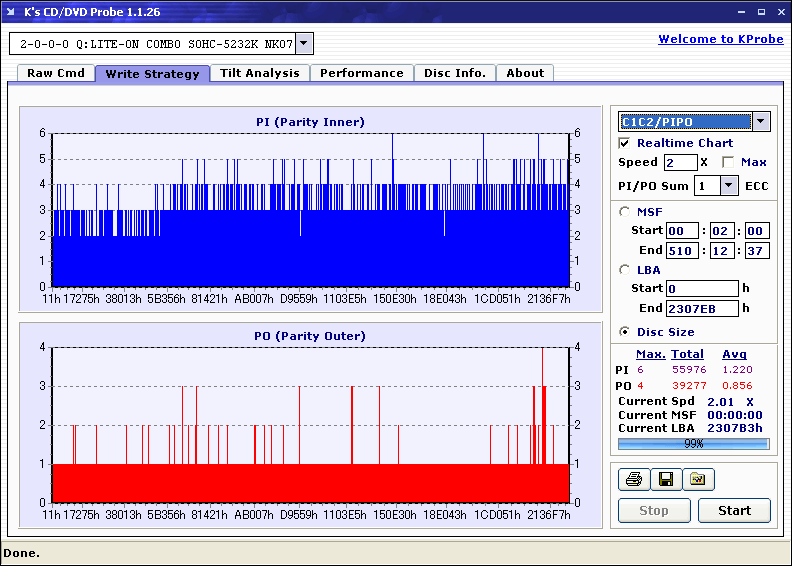Viewport: 792px width, 566px height.
Task: Click the LBA End field showing 2307EB
Action: [701, 308]
